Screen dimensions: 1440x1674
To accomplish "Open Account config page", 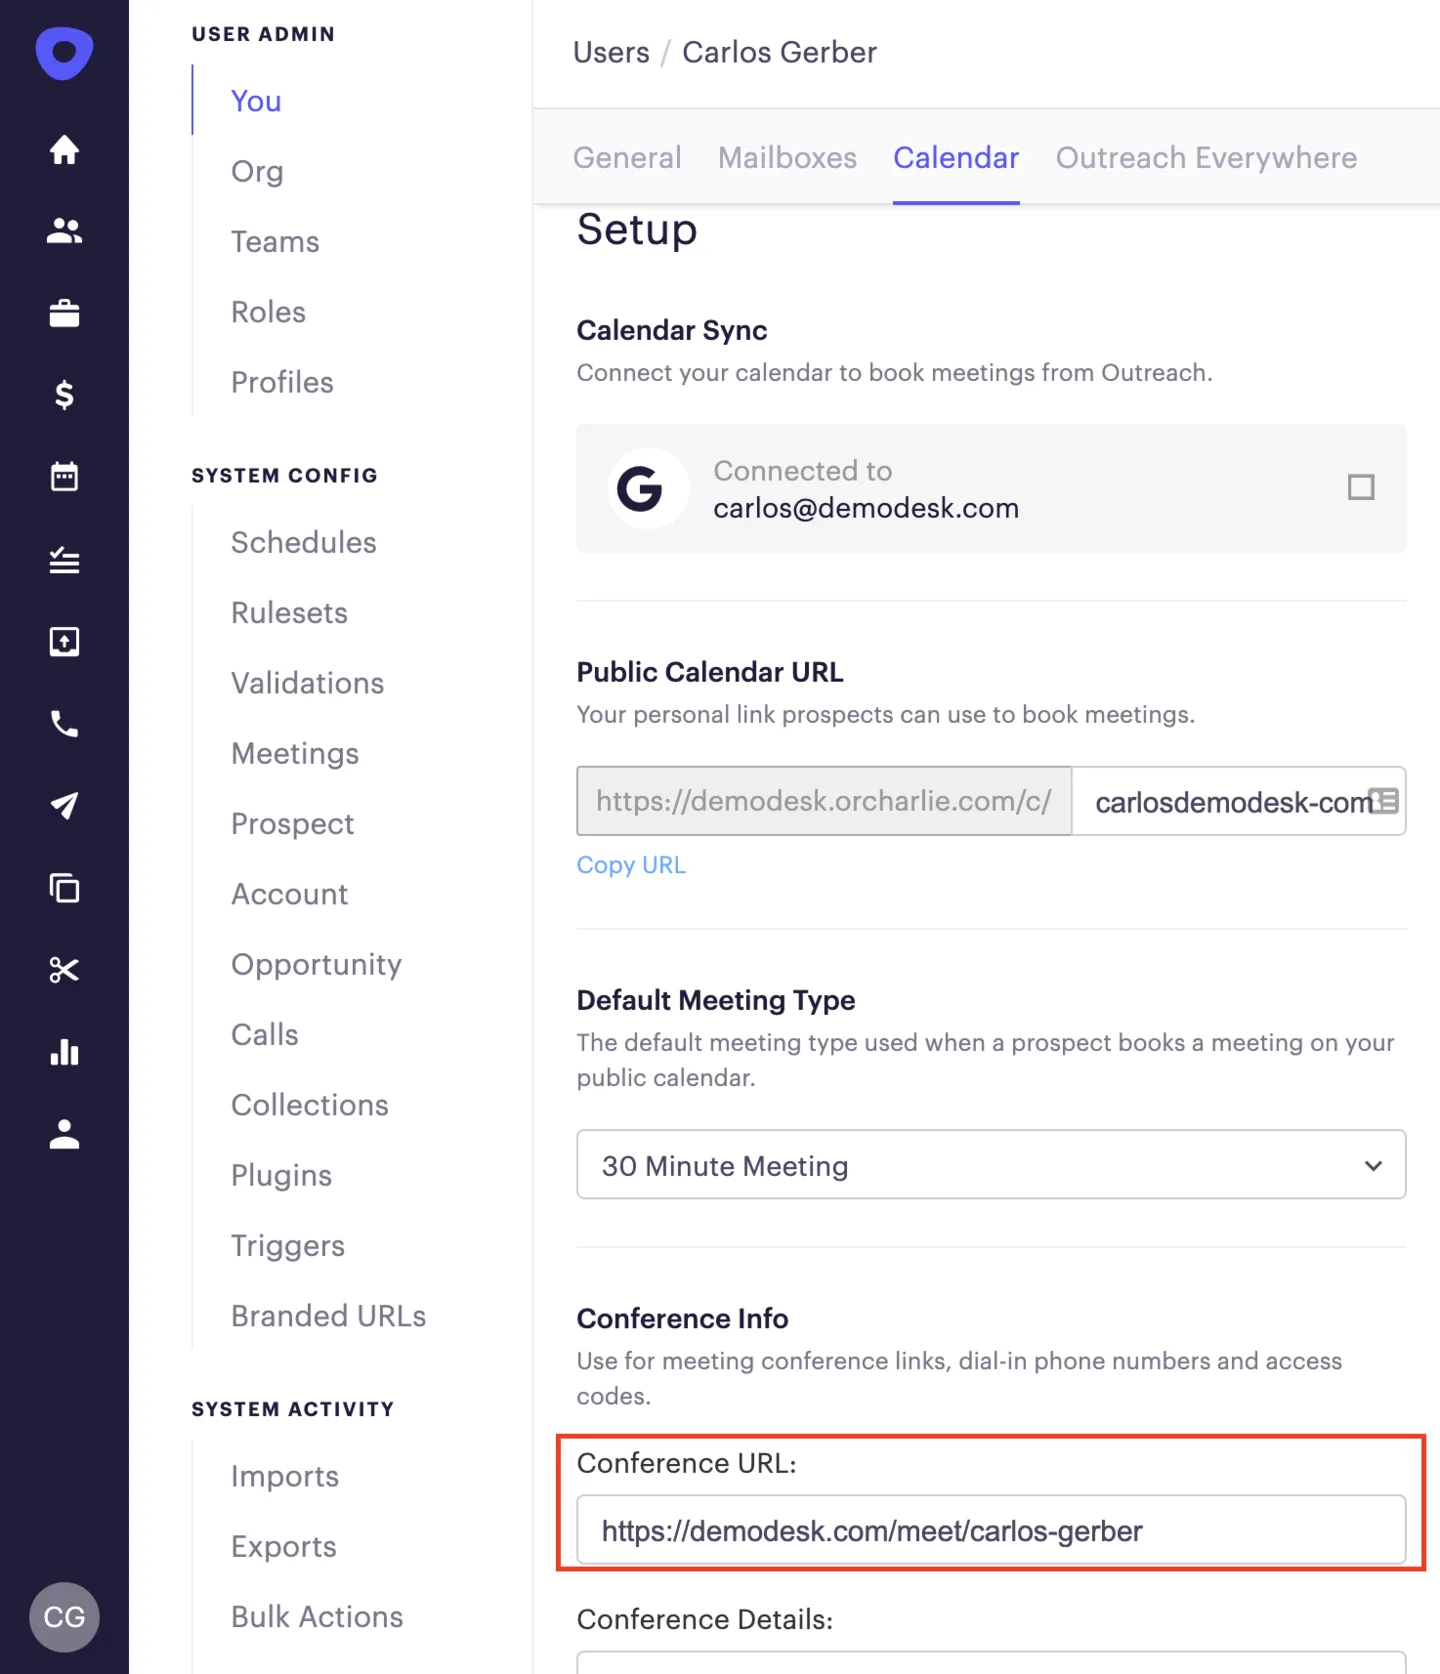I will (x=289, y=894).
